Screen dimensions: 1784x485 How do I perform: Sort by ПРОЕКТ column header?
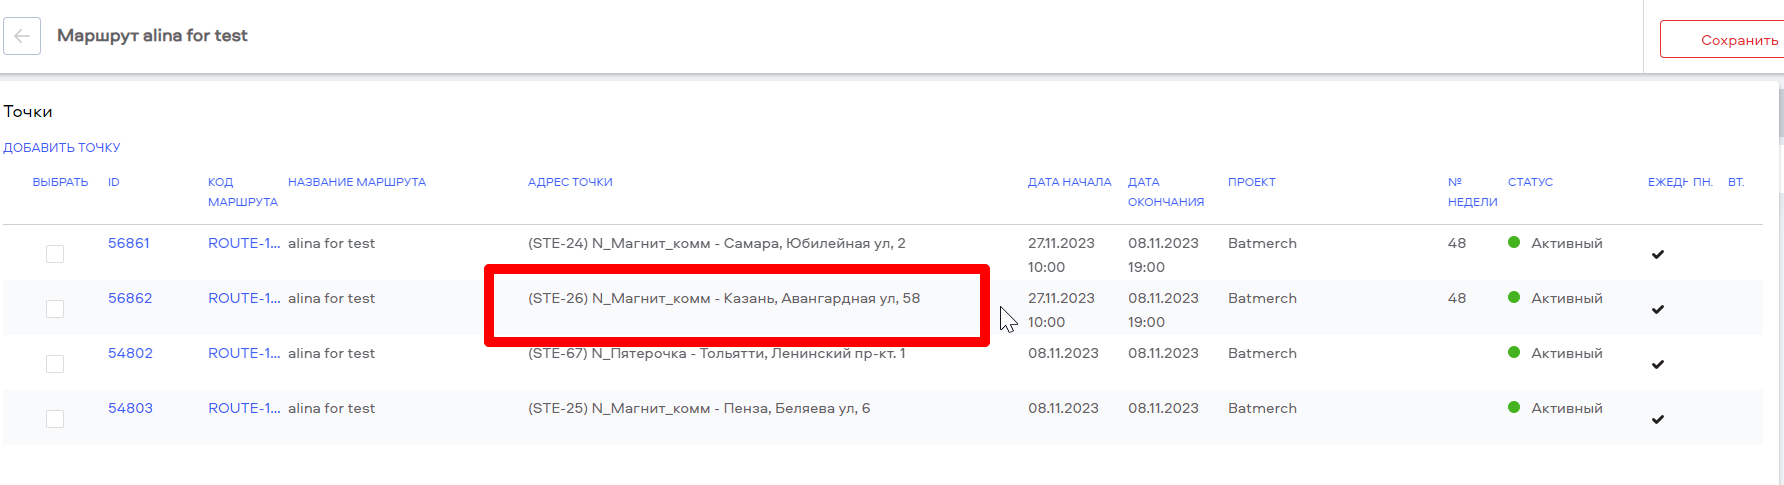point(1252,182)
